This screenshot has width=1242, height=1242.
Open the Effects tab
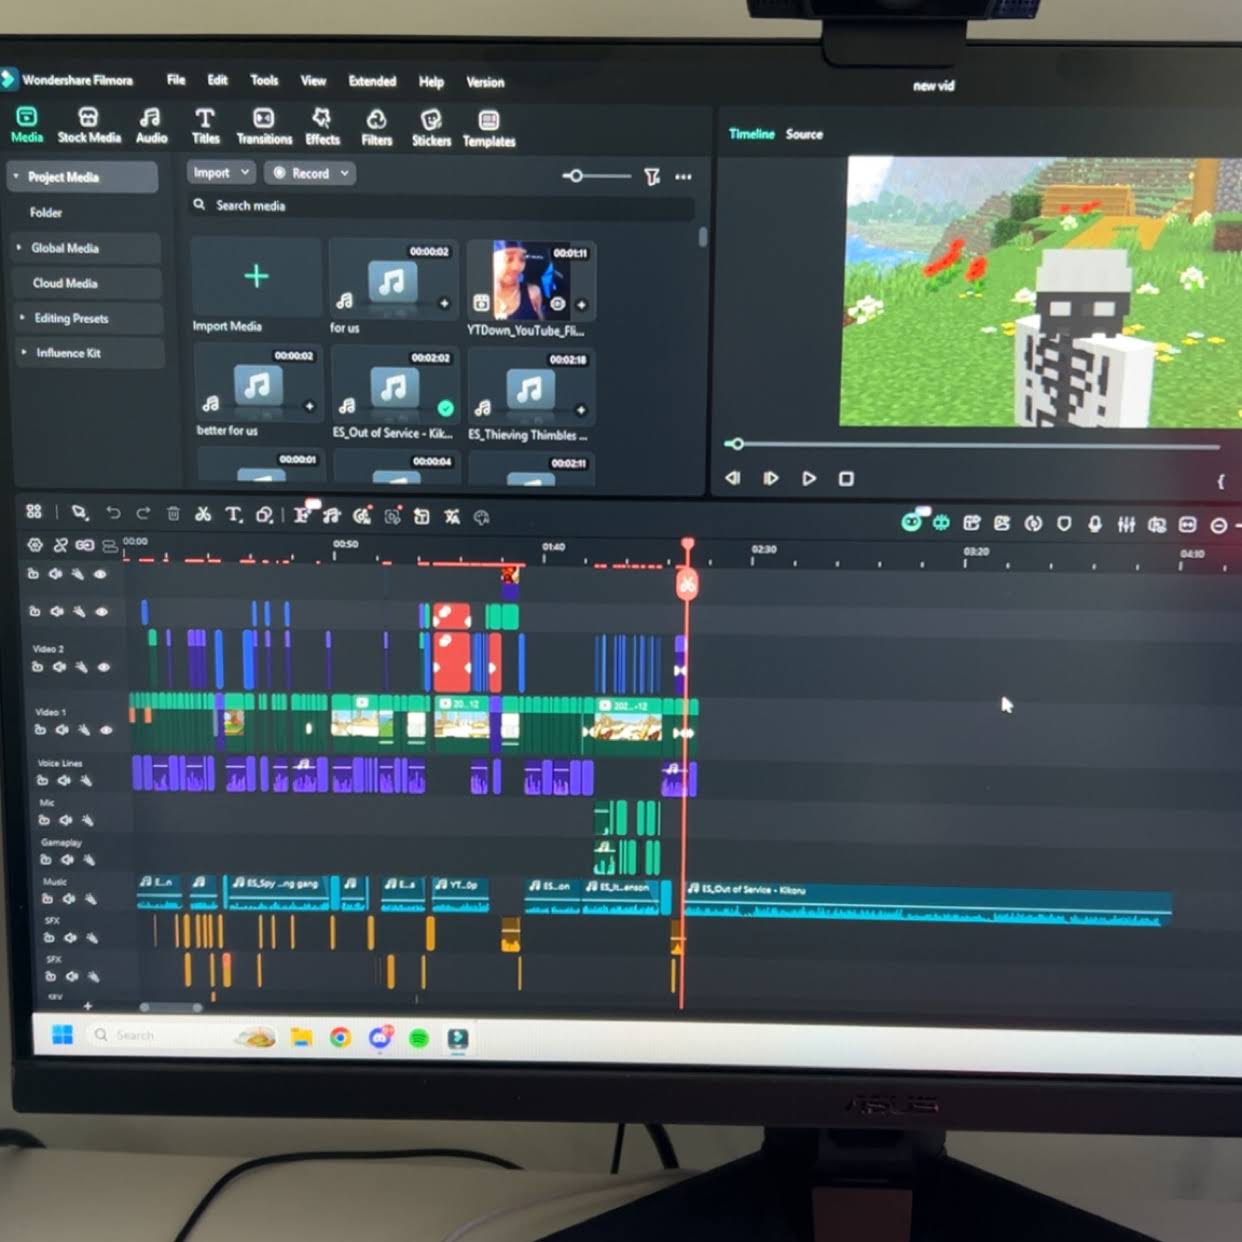[x=322, y=128]
